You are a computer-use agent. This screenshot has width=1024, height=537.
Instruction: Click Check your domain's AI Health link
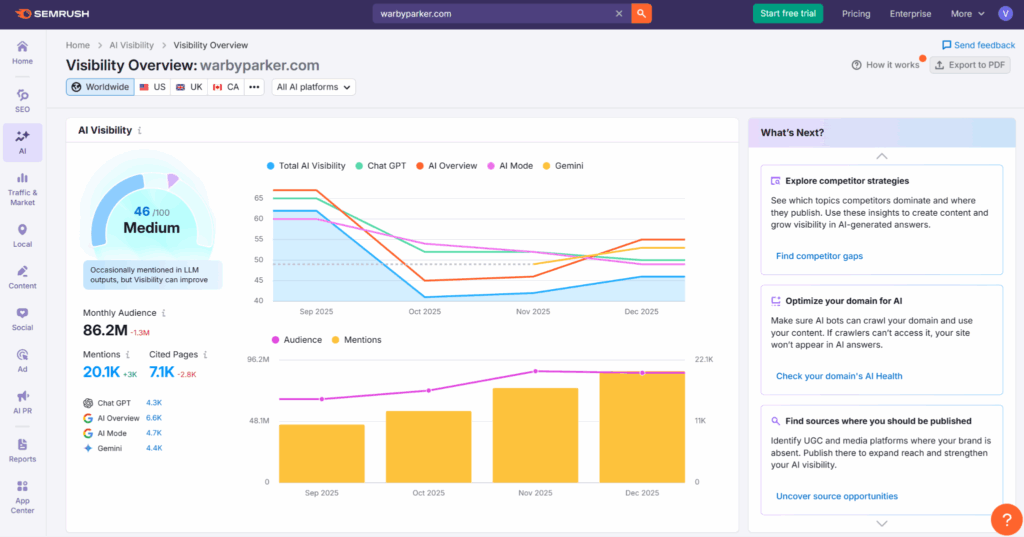click(839, 376)
